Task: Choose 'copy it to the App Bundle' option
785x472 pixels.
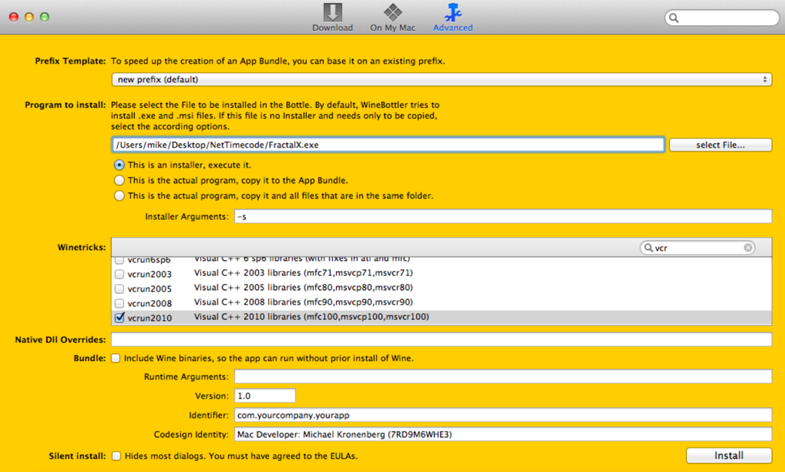Action: [120, 181]
